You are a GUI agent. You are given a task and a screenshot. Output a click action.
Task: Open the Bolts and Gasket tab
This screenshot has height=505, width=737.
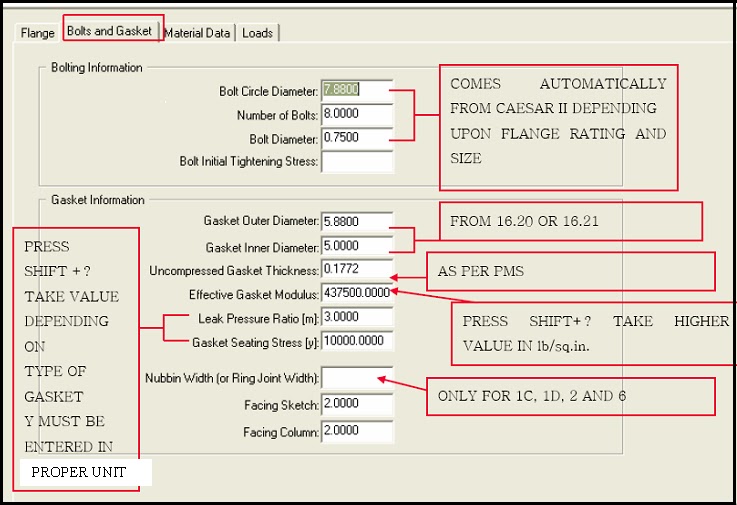pyautogui.click(x=110, y=31)
